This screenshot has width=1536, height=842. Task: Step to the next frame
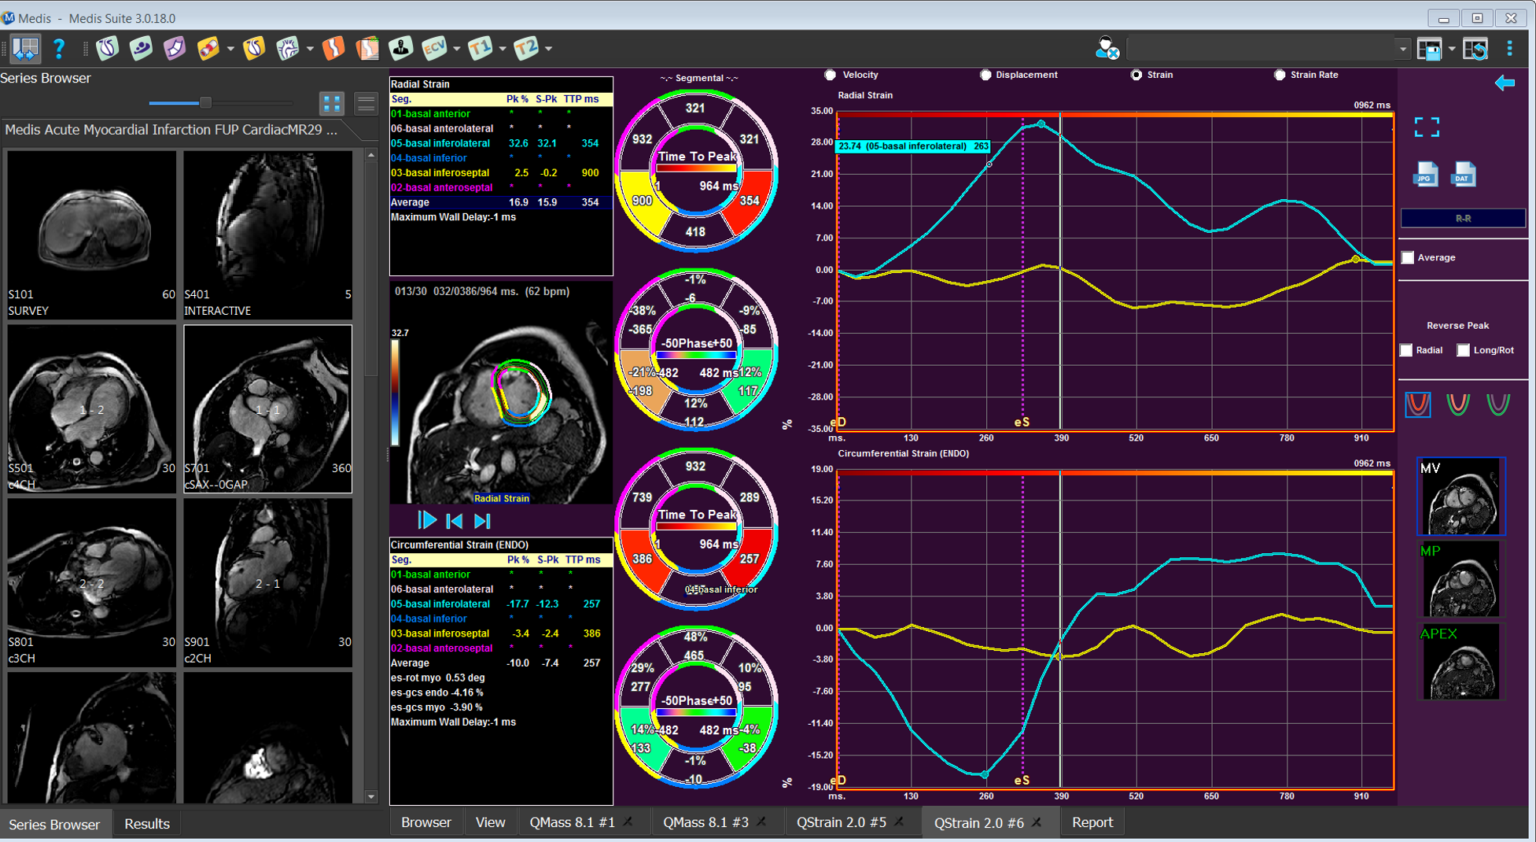click(483, 521)
